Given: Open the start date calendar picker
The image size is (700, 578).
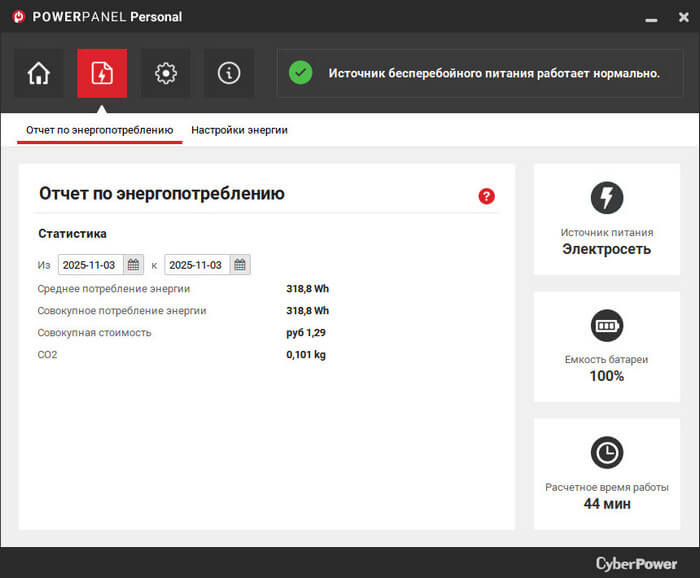Looking at the screenshot, I should tap(133, 265).
